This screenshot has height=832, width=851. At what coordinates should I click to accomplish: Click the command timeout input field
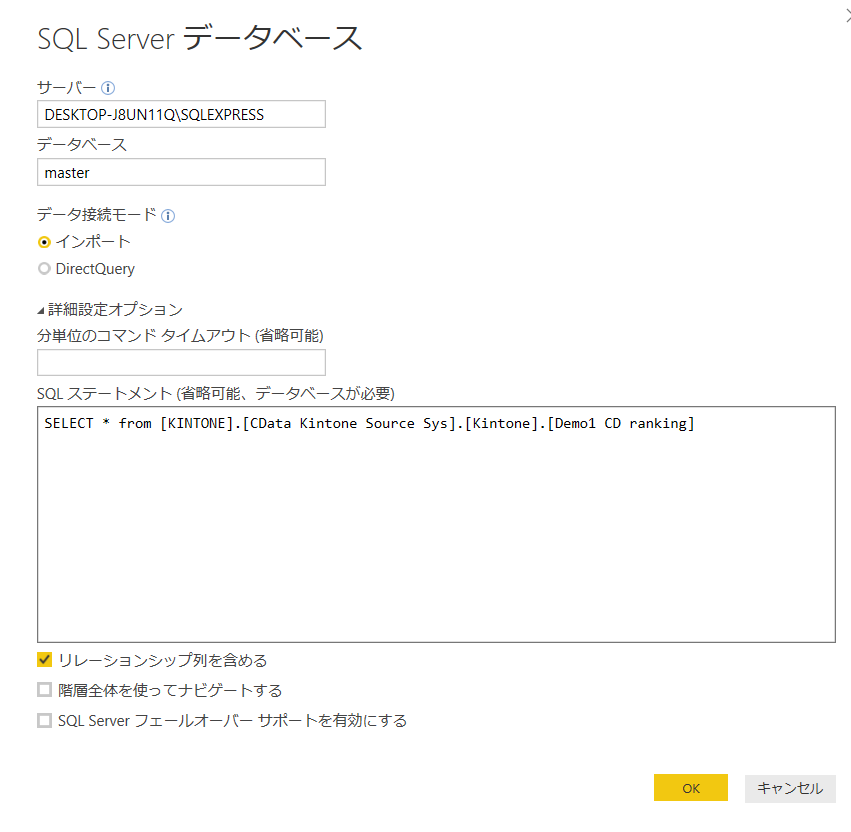180,361
